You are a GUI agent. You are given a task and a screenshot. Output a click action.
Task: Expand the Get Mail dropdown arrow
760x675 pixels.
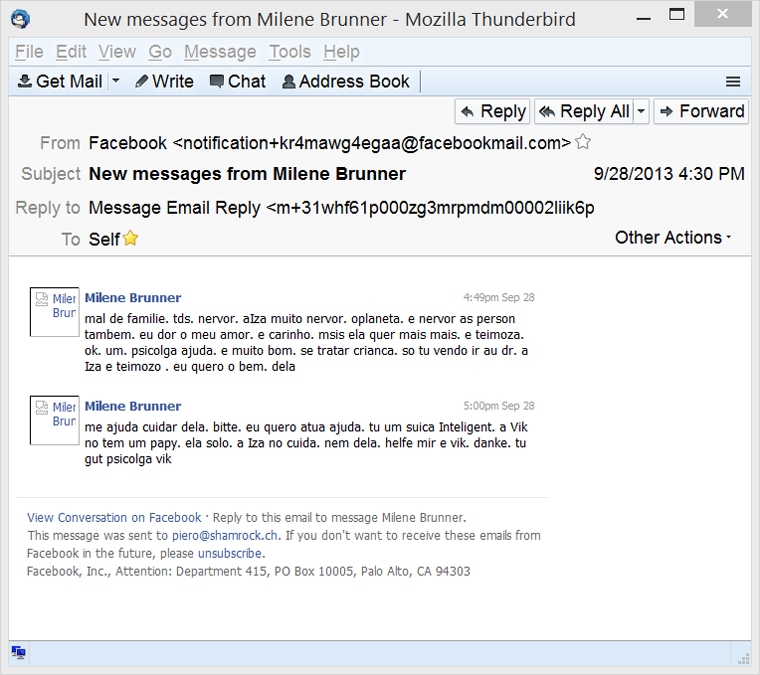click(x=116, y=82)
